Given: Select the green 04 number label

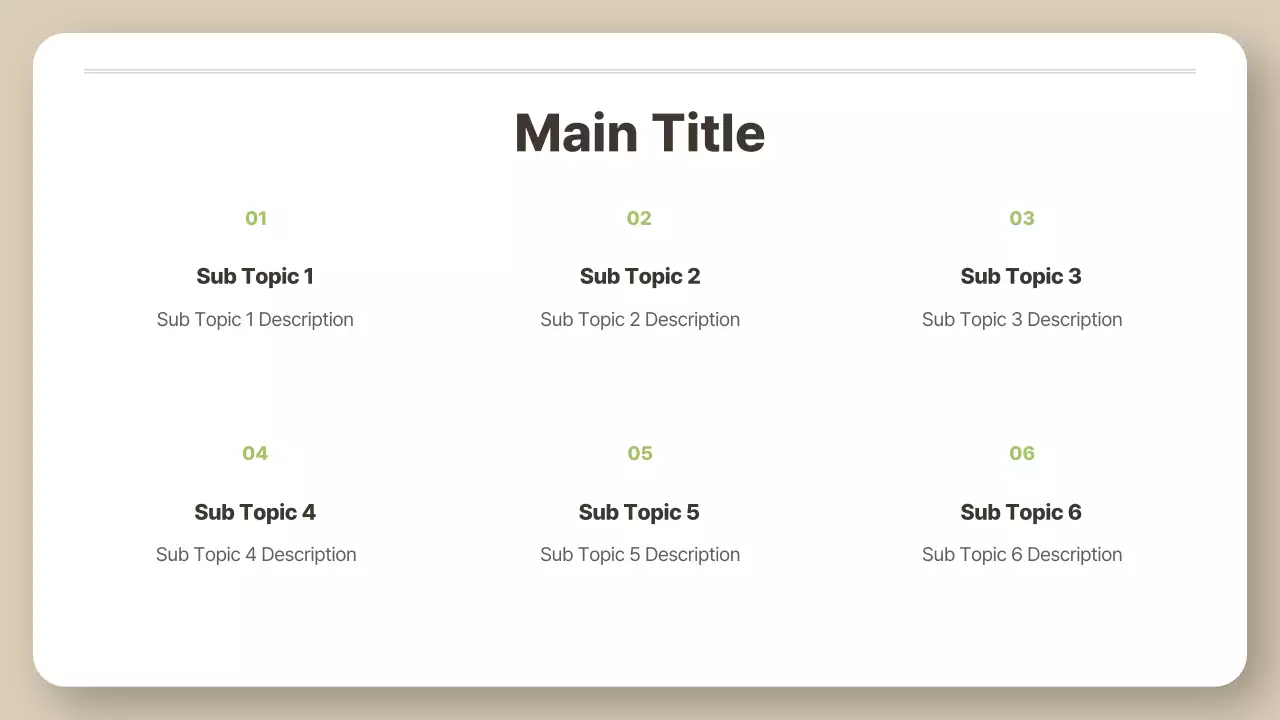Looking at the screenshot, I should [255, 454].
